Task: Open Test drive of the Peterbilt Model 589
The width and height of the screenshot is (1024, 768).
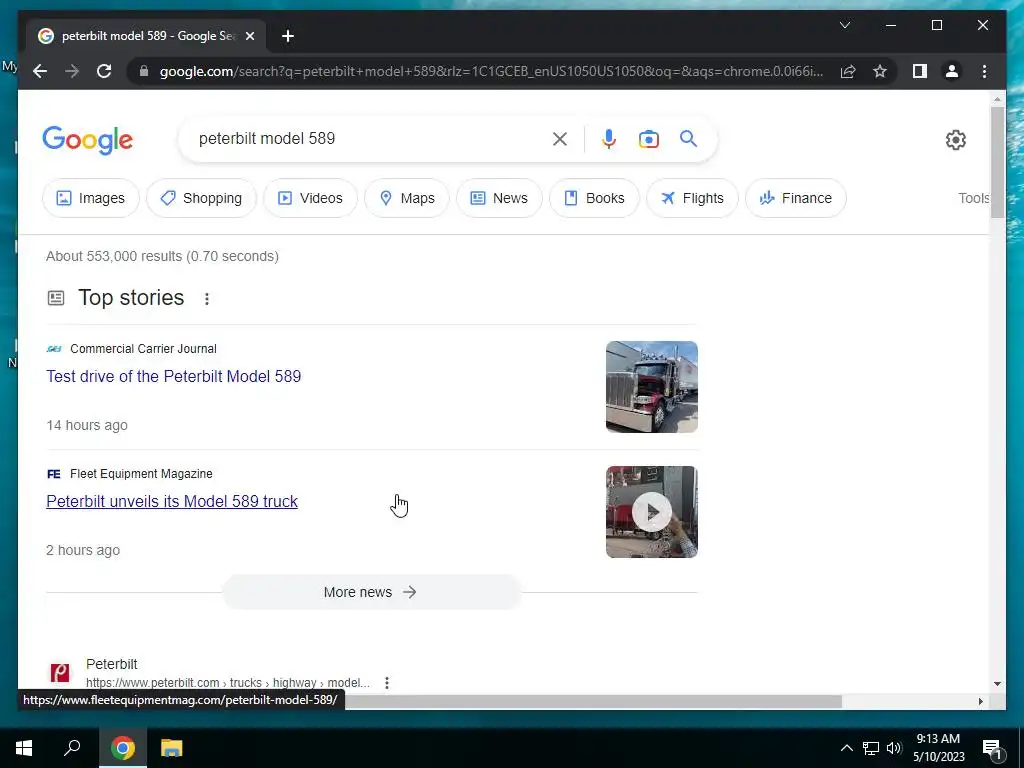Action: (174, 376)
